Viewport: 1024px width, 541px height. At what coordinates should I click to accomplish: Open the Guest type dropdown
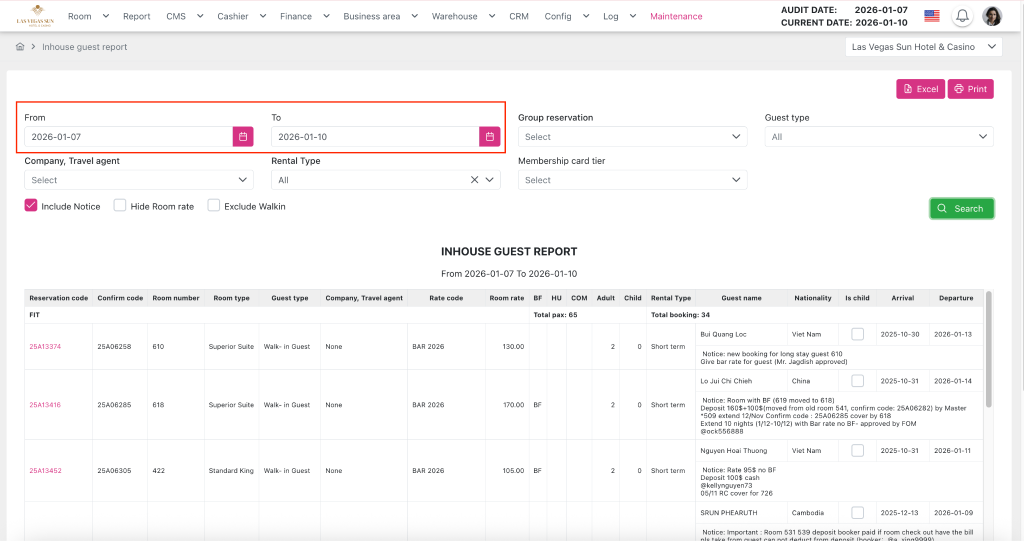[878, 137]
